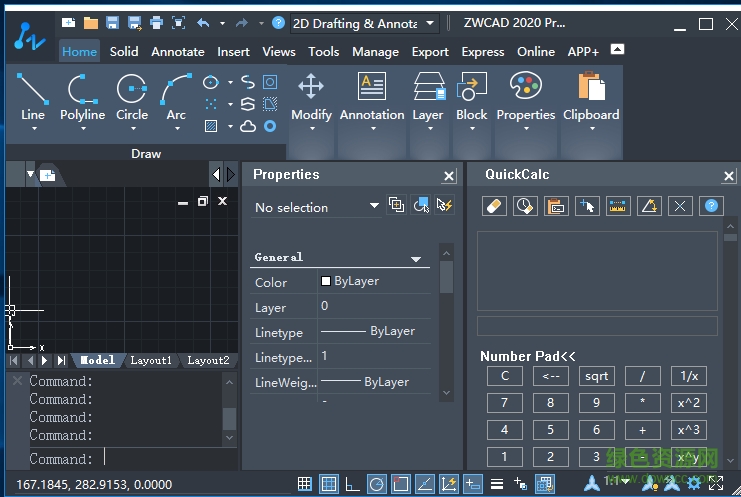
Task: Open the QuickCalc history clock icon
Action: [525, 206]
